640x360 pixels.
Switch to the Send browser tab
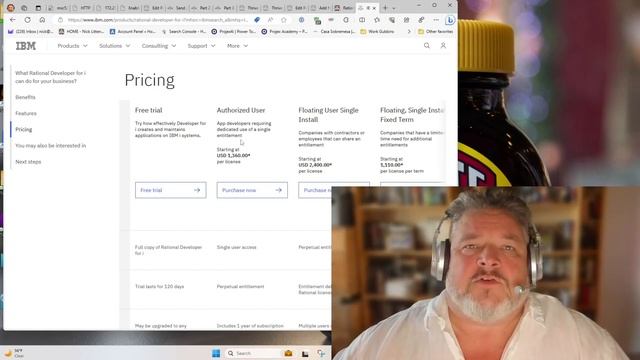click(178, 8)
